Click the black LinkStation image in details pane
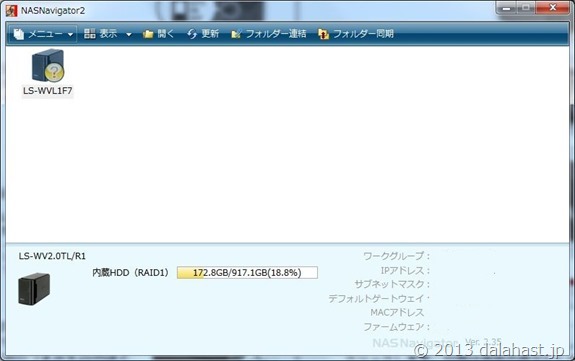Screen dimensions: 575x361 (x=34, y=289)
